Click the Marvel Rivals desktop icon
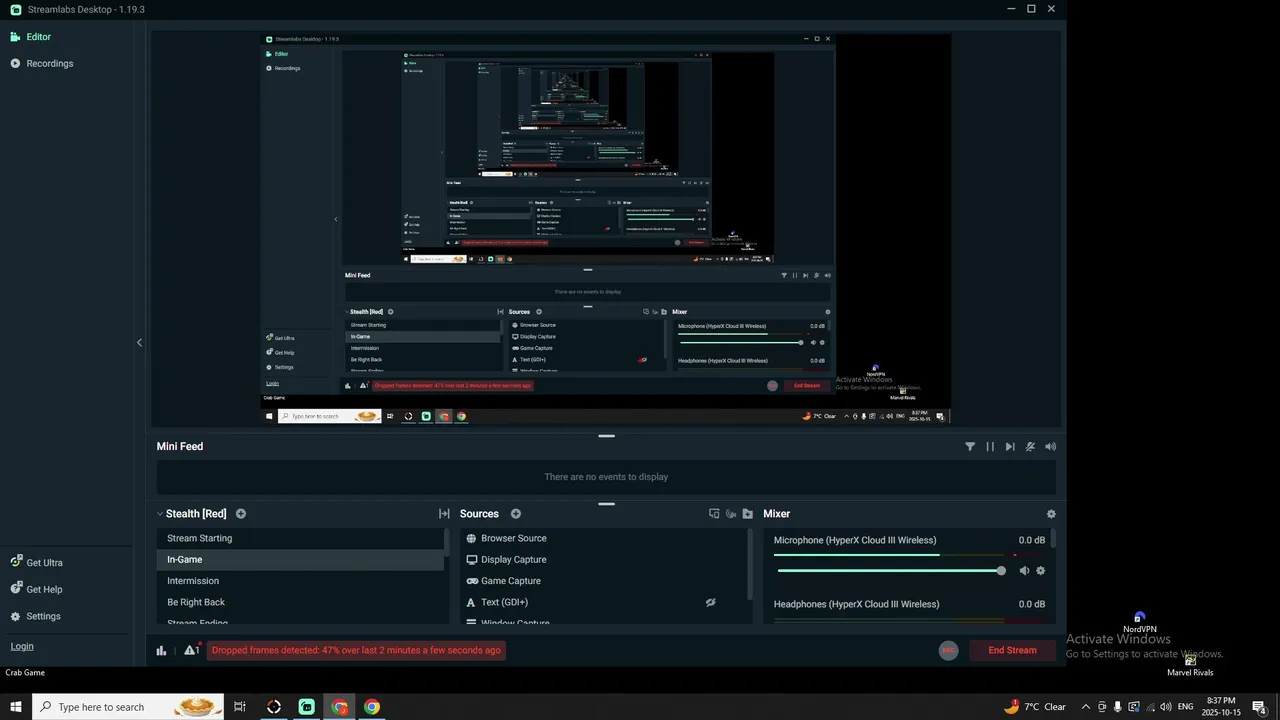The image size is (1280, 720). click(x=1190, y=666)
